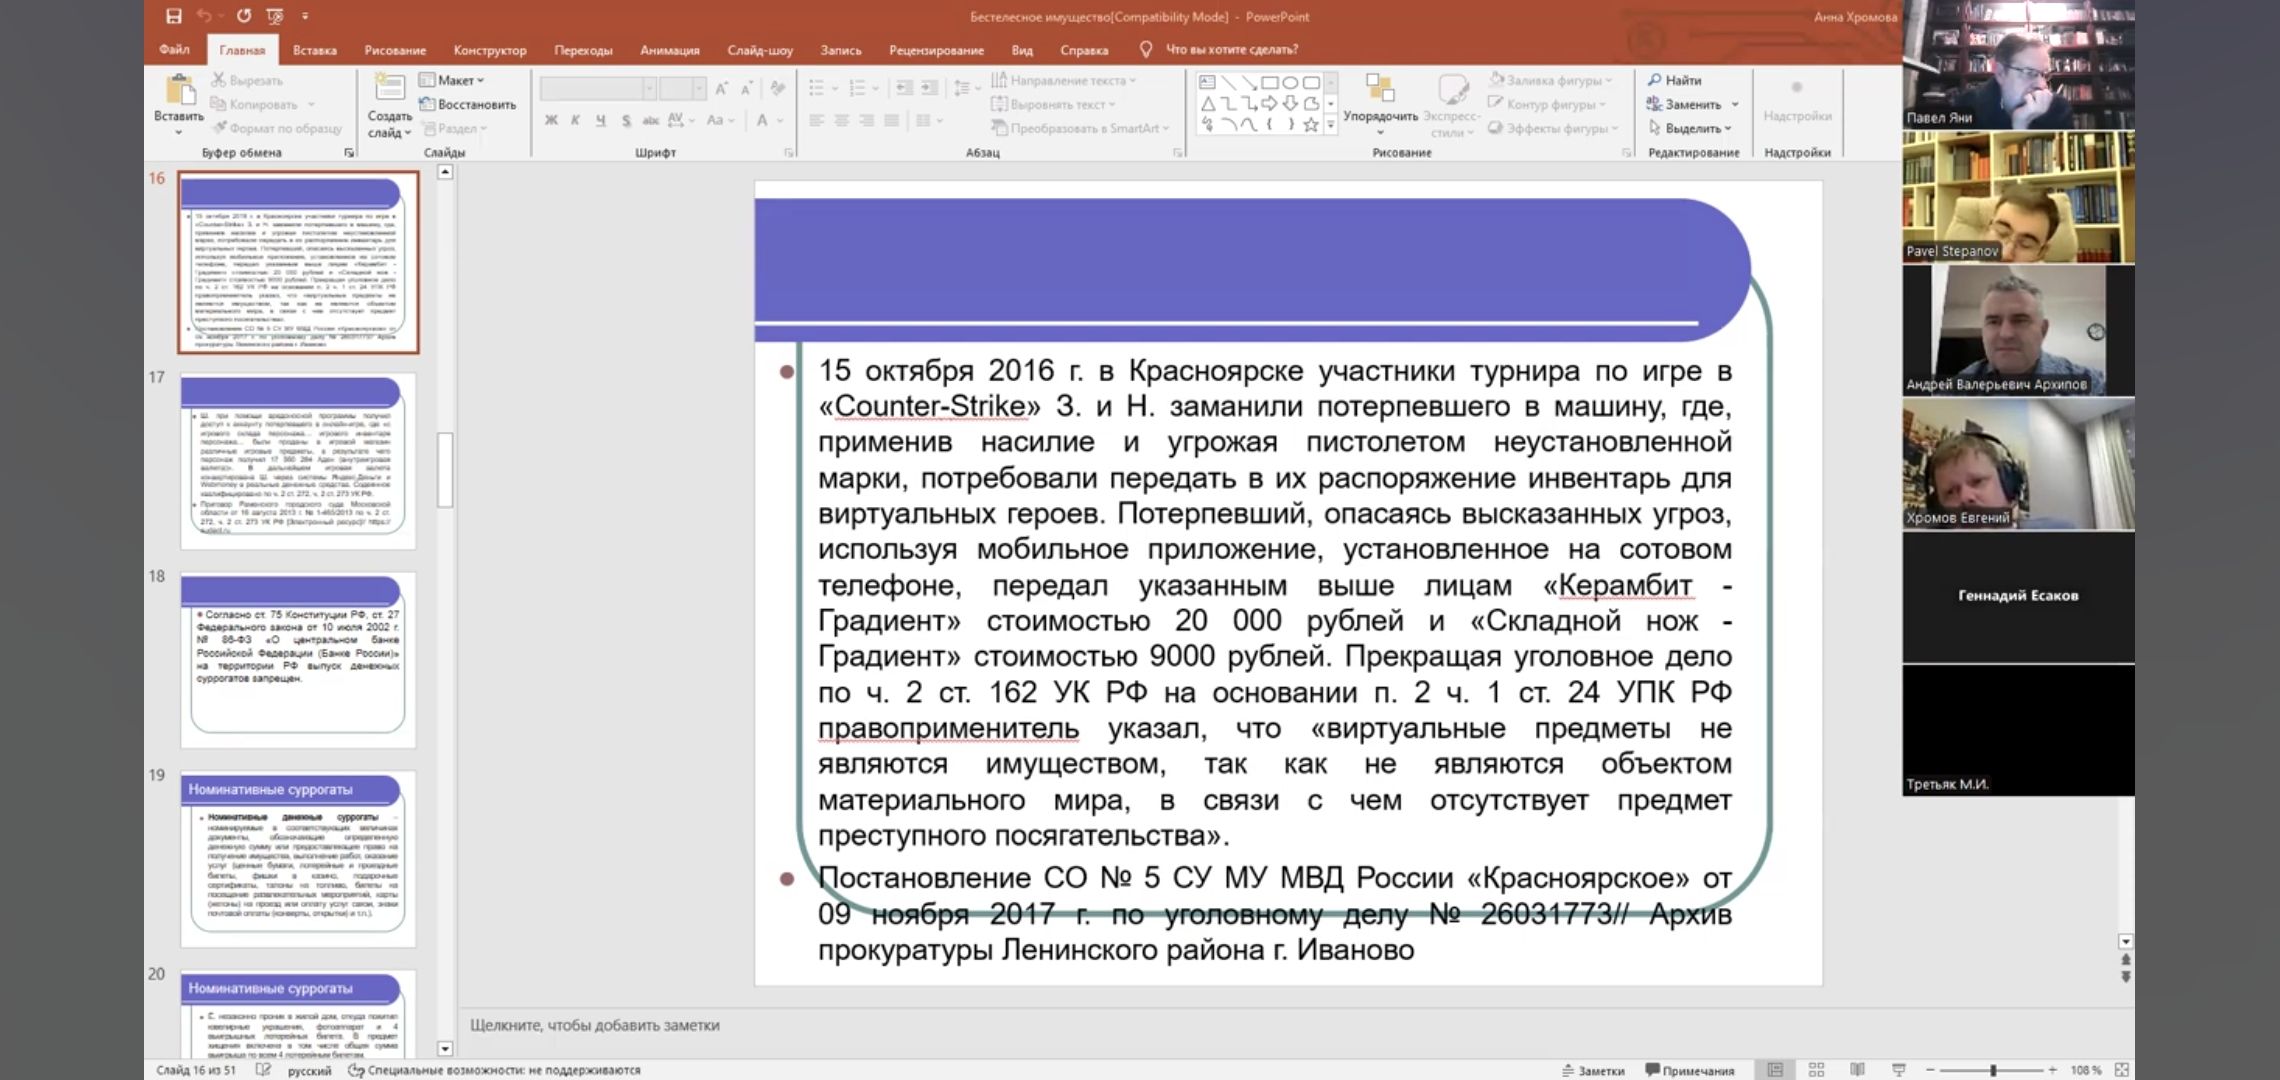Switch to the View (Вид) tab

click(1022, 50)
